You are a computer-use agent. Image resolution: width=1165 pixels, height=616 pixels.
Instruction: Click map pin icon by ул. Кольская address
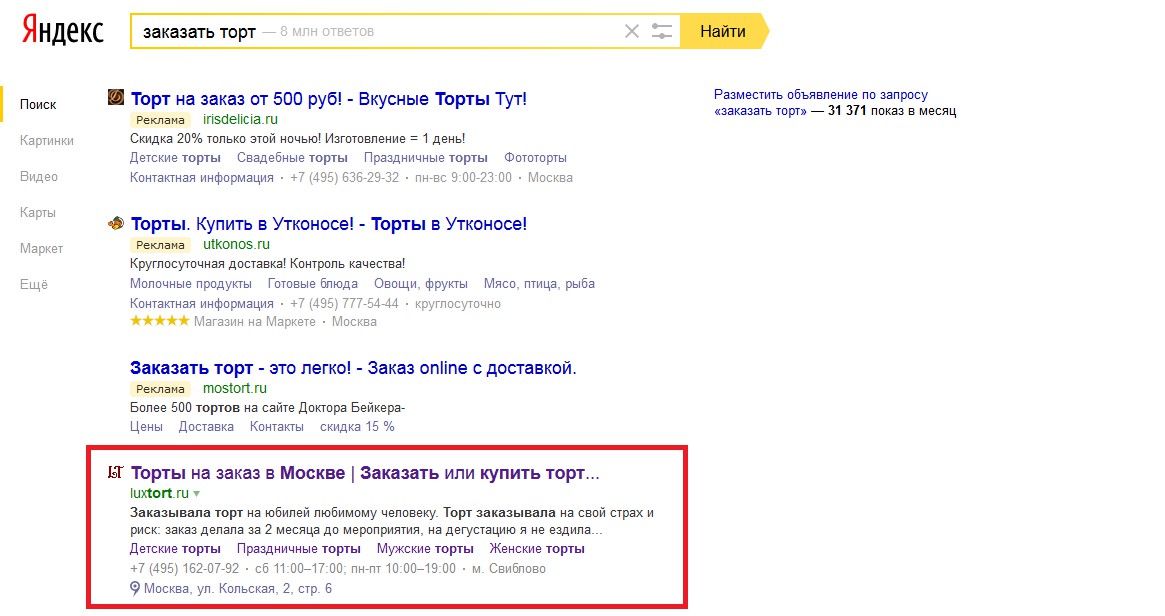tap(134, 589)
